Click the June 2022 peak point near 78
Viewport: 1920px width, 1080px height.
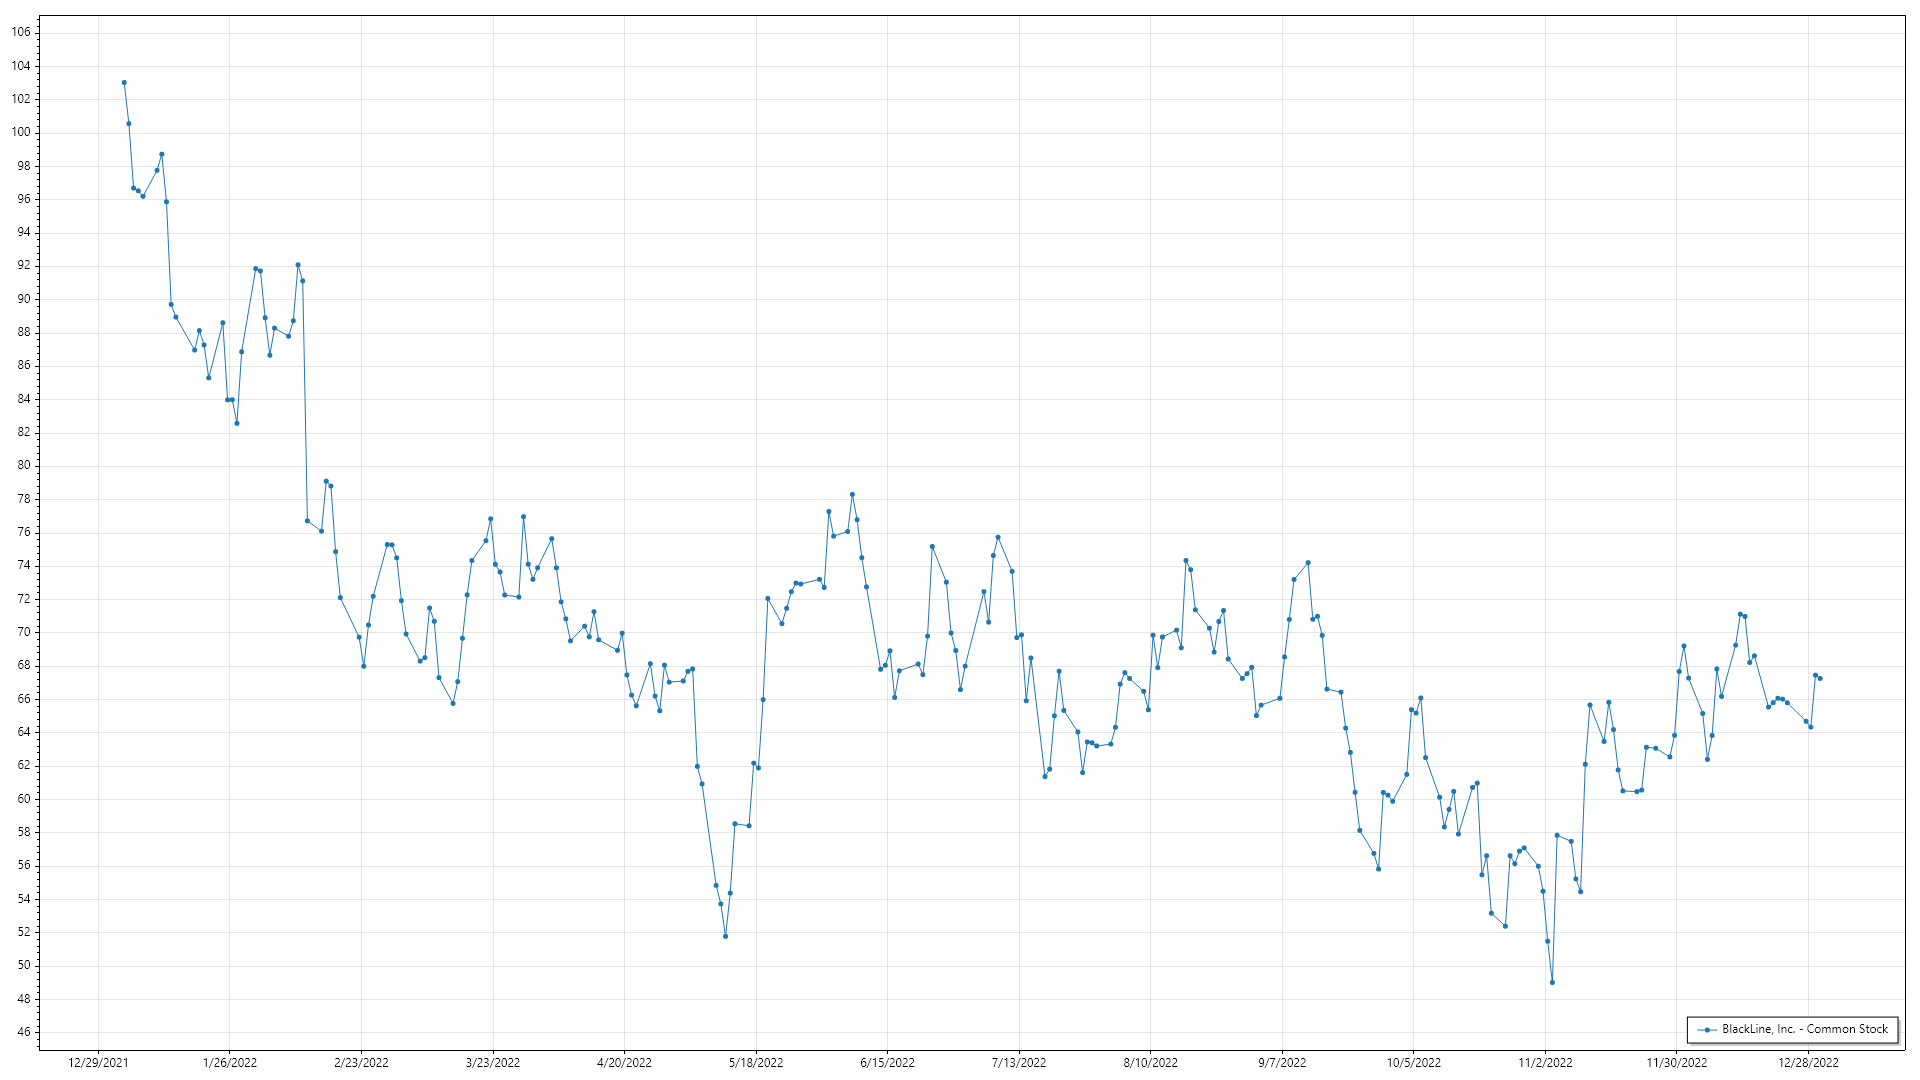point(852,495)
